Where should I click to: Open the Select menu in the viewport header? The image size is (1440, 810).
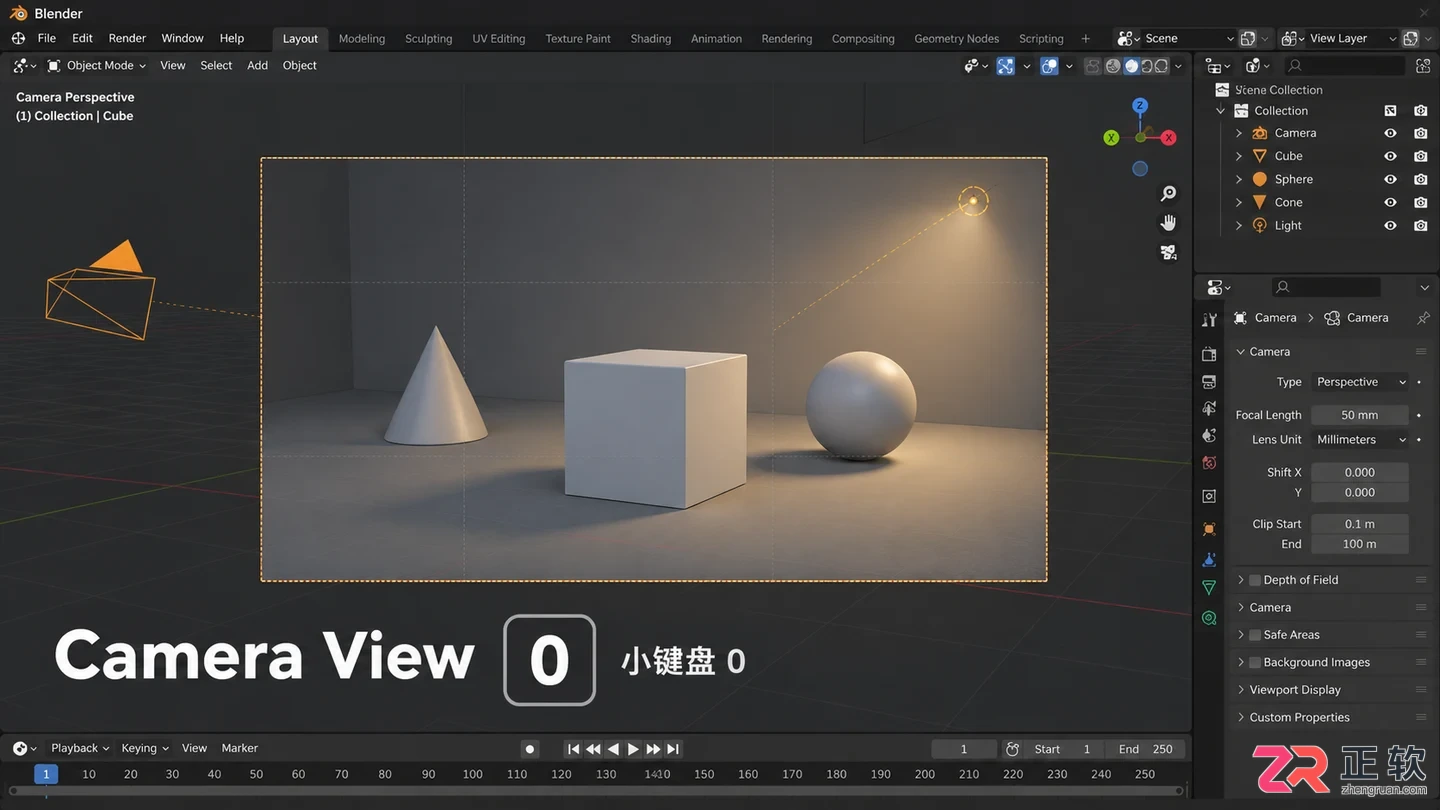click(216, 66)
